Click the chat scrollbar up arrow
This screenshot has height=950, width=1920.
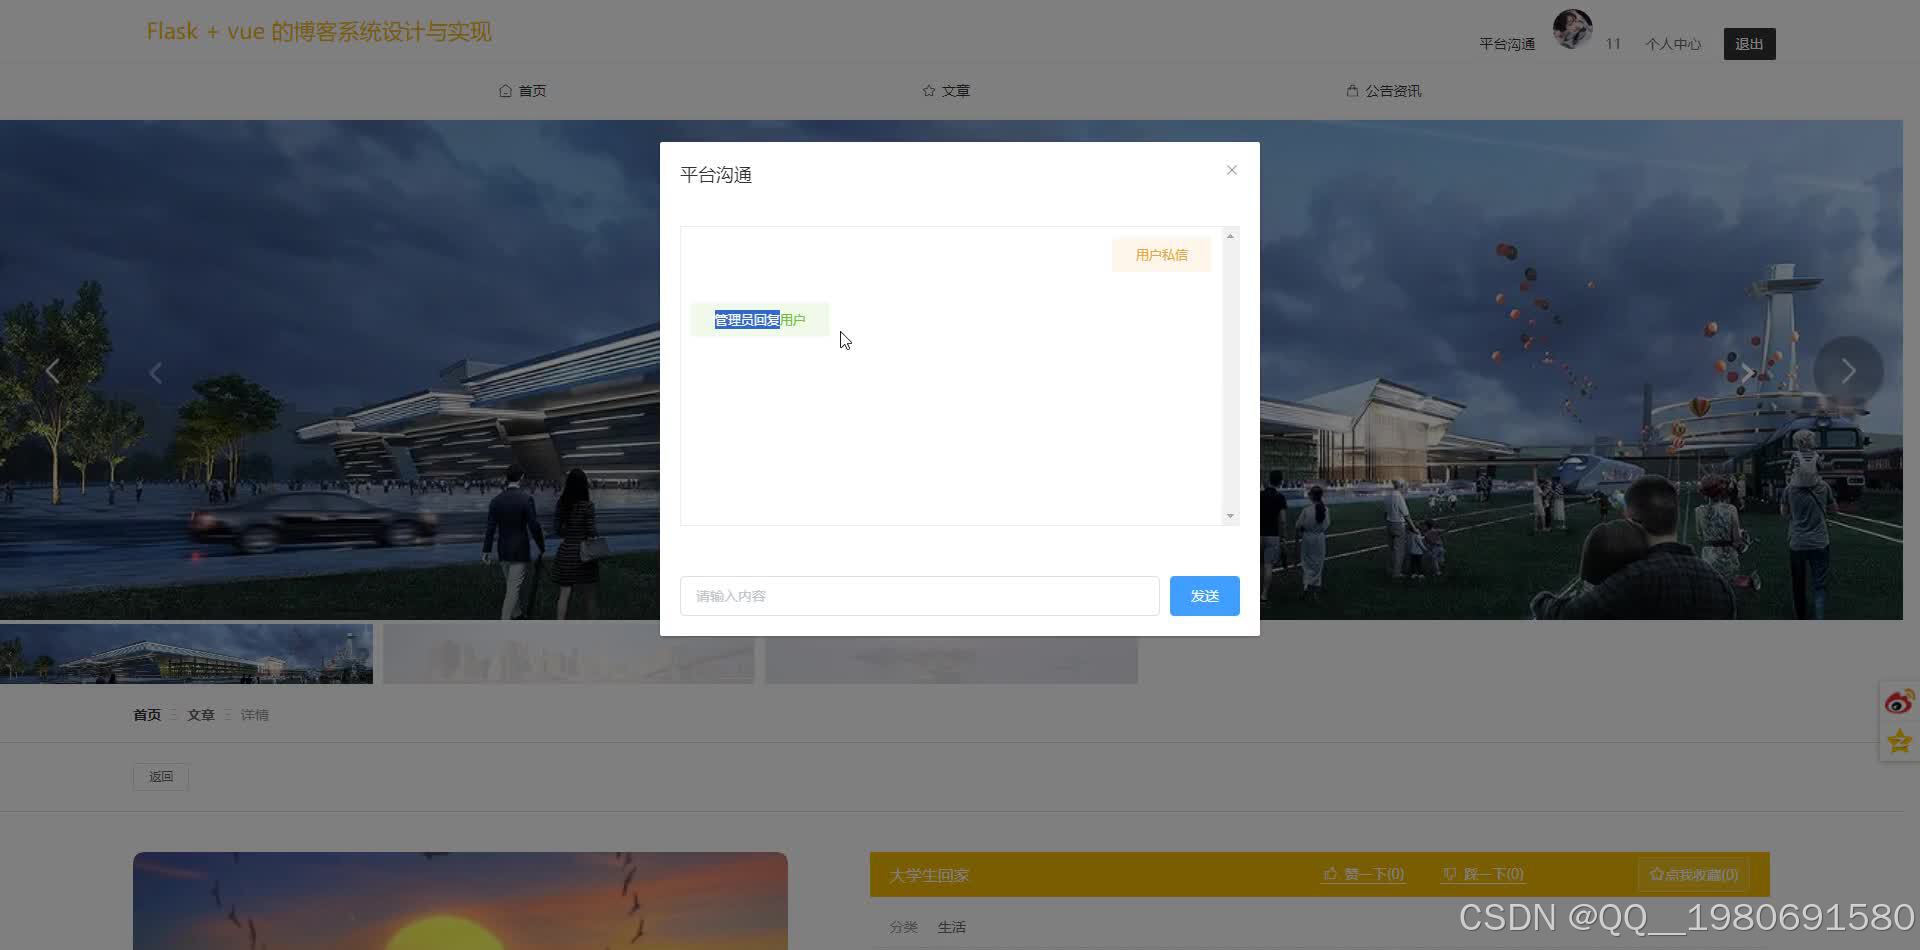(1230, 236)
